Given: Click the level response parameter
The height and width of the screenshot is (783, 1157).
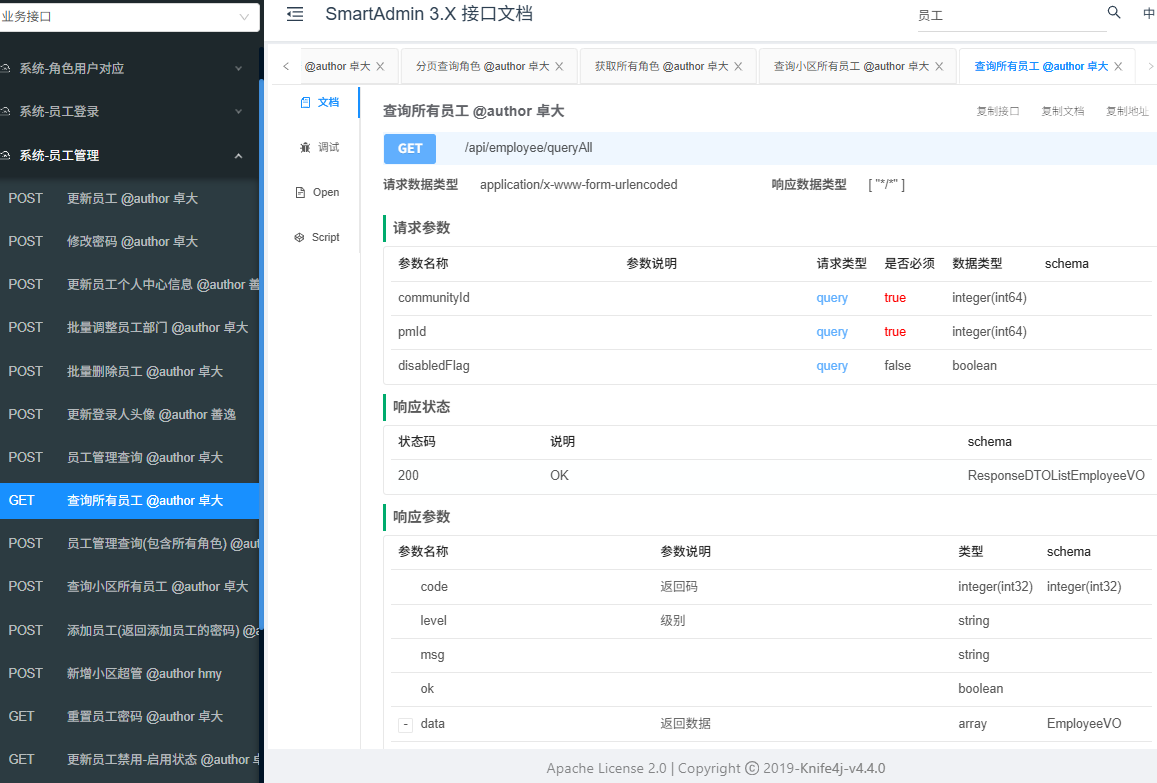Looking at the screenshot, I should [433, 621].
